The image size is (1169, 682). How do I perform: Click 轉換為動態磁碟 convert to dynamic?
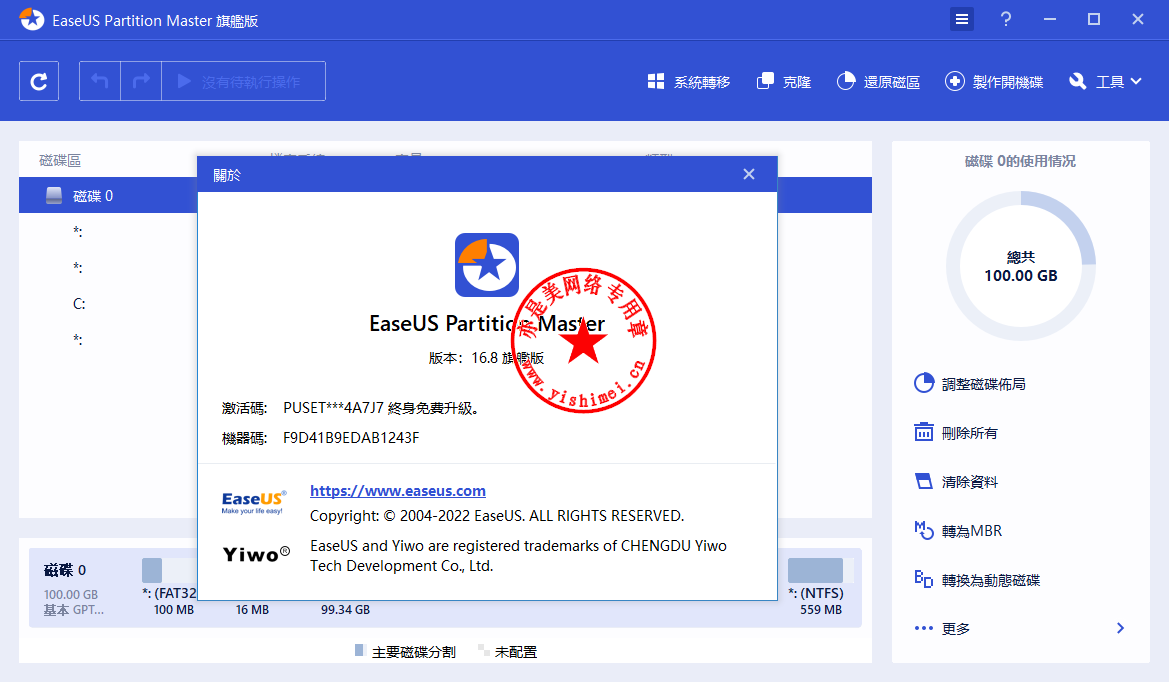977,580
